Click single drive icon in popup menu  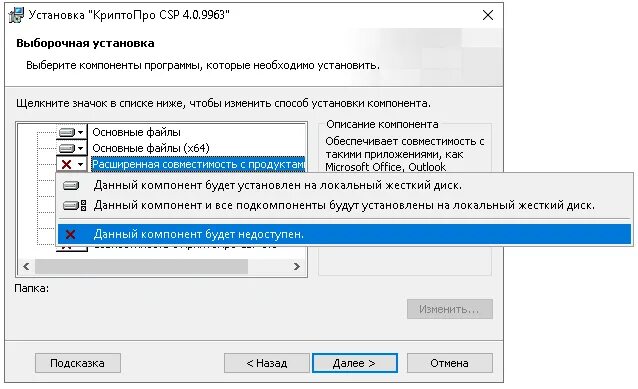(x=71, y=186)
